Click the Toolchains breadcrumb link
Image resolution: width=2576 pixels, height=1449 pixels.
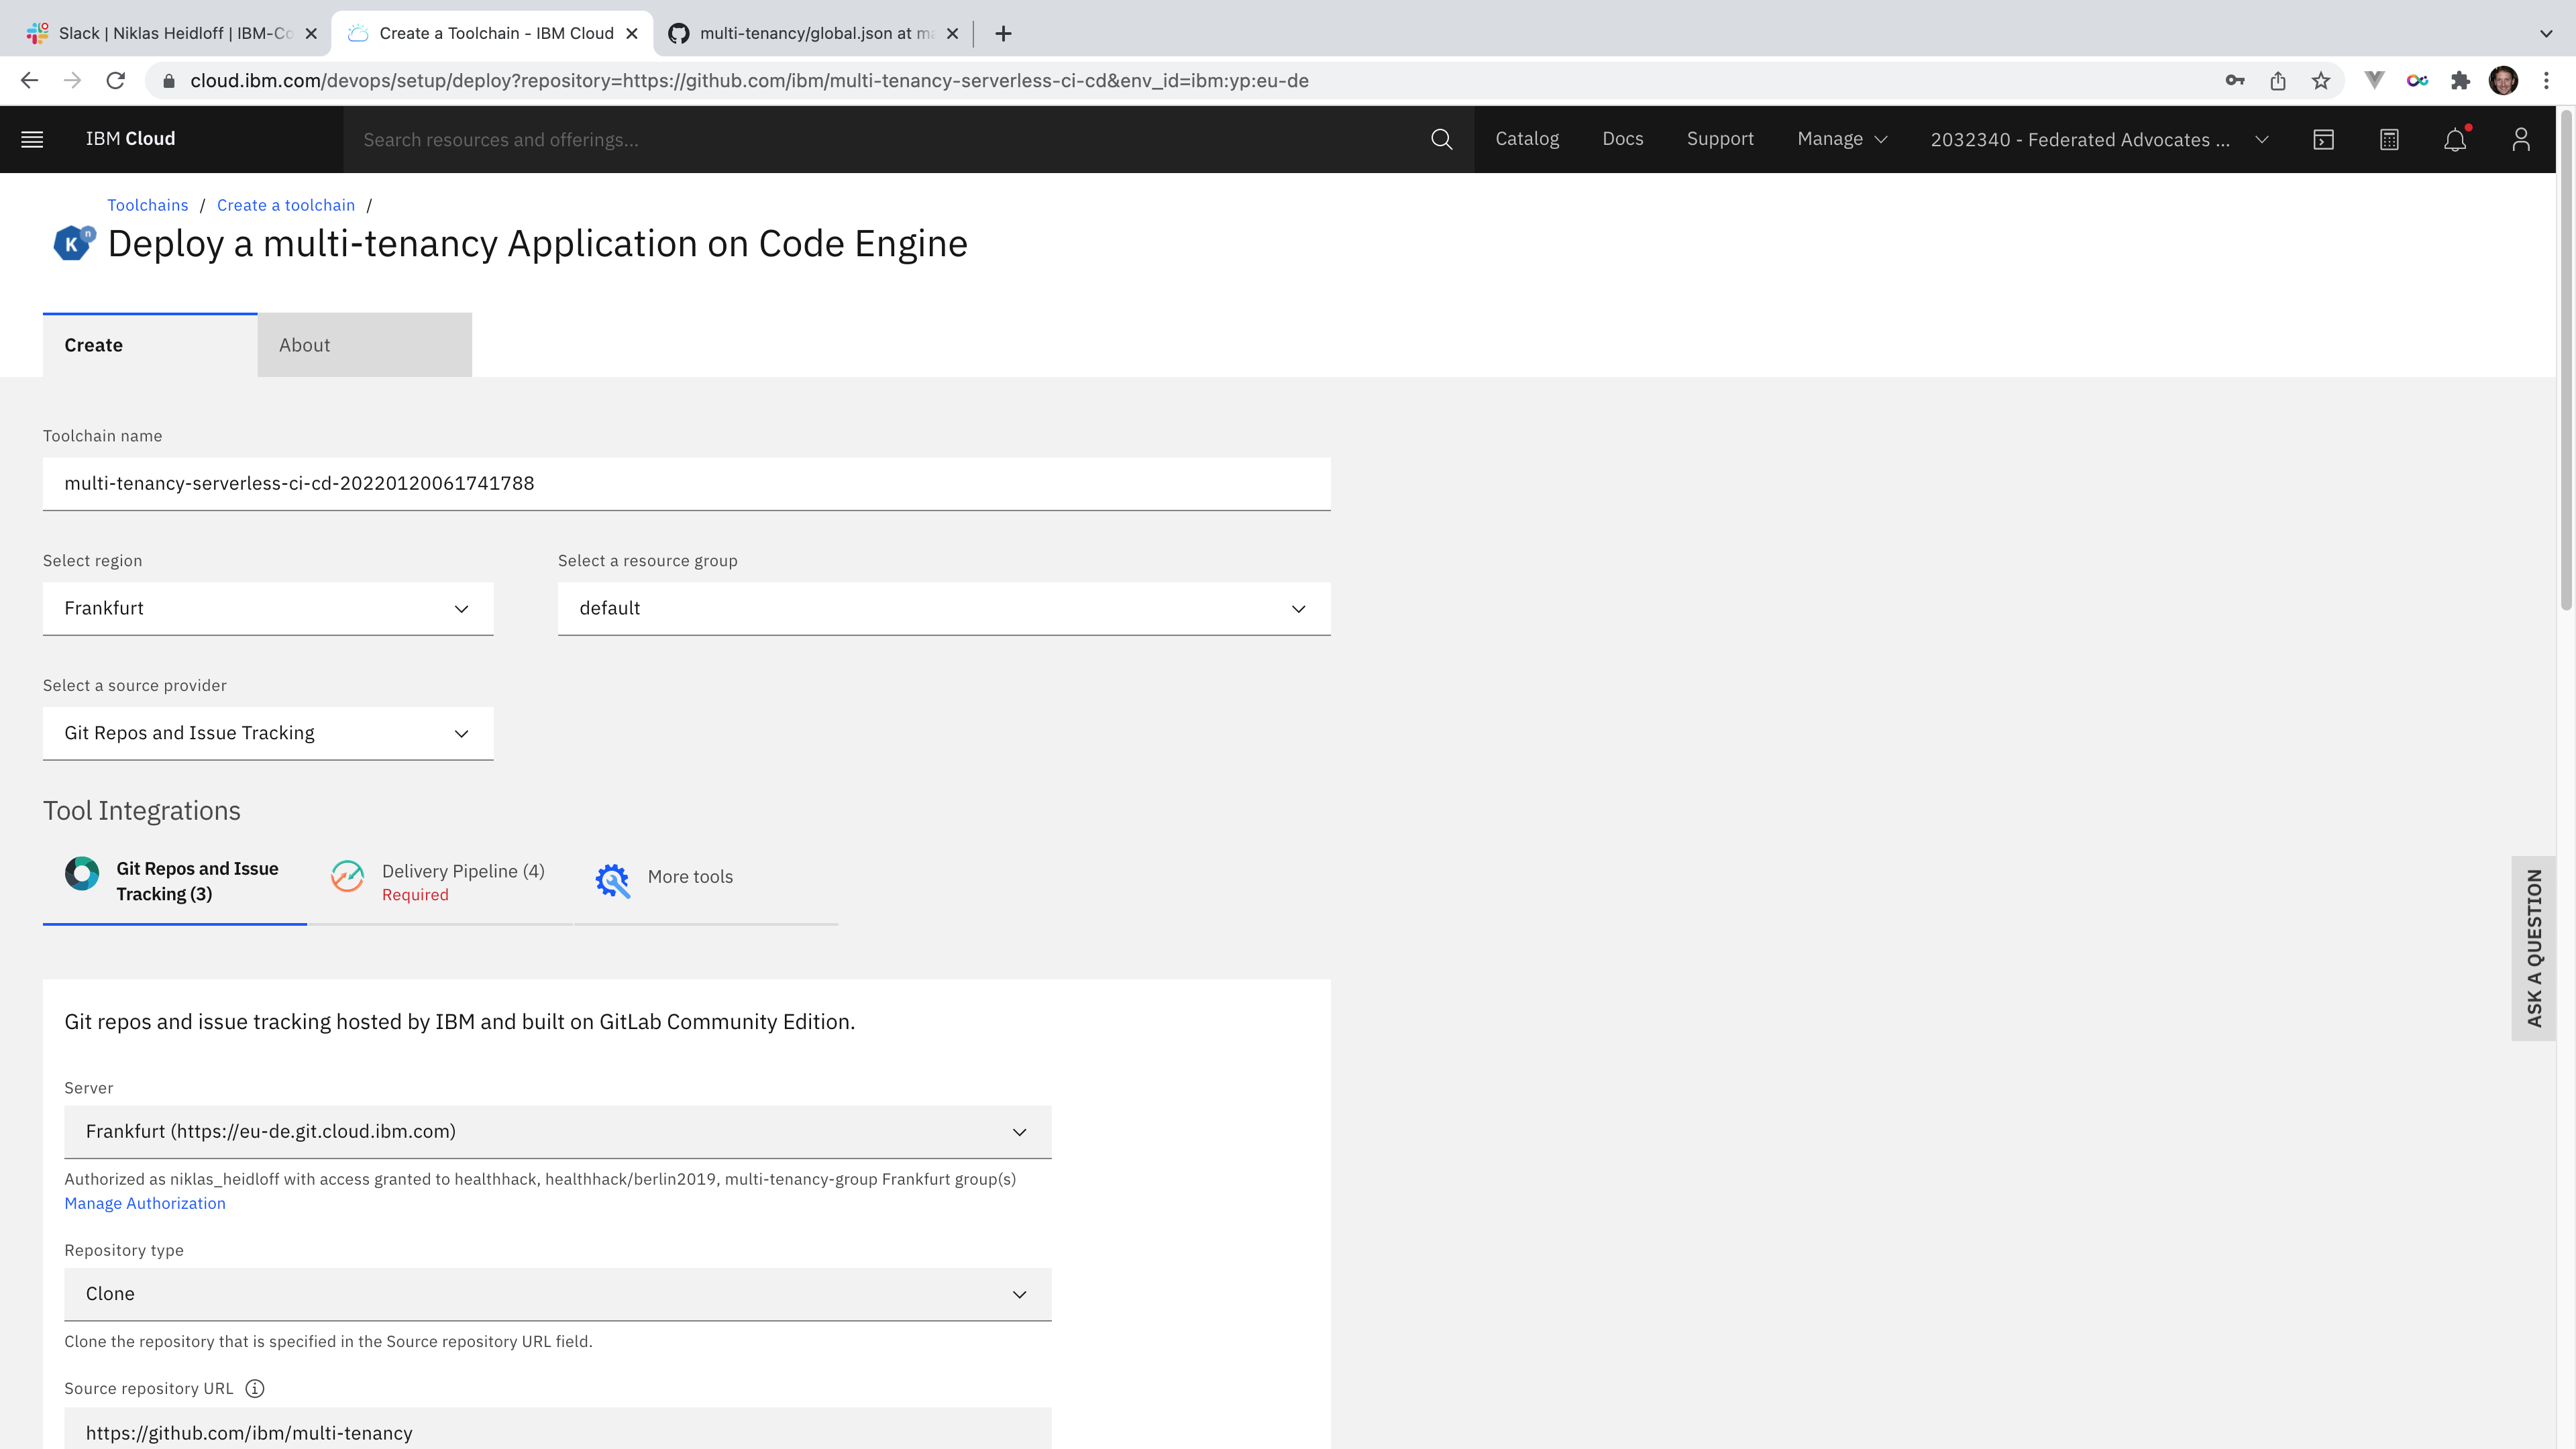(147, 205)
